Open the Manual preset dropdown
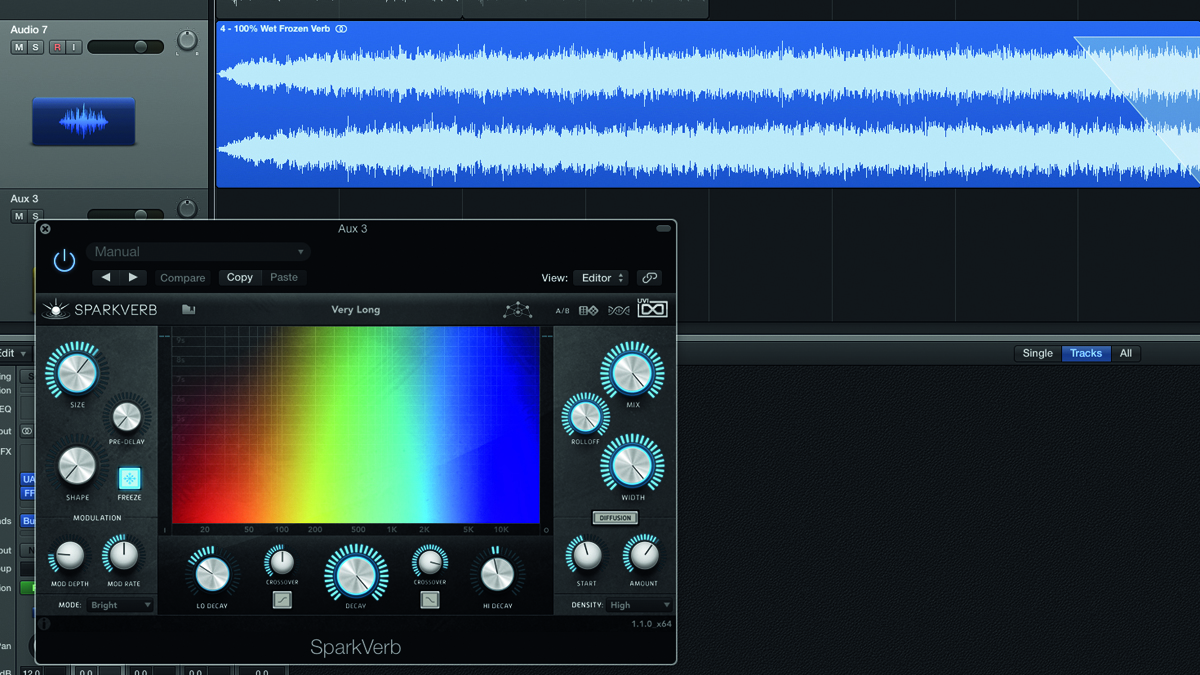Screen dimensions: 1200x675 (198, 252)
